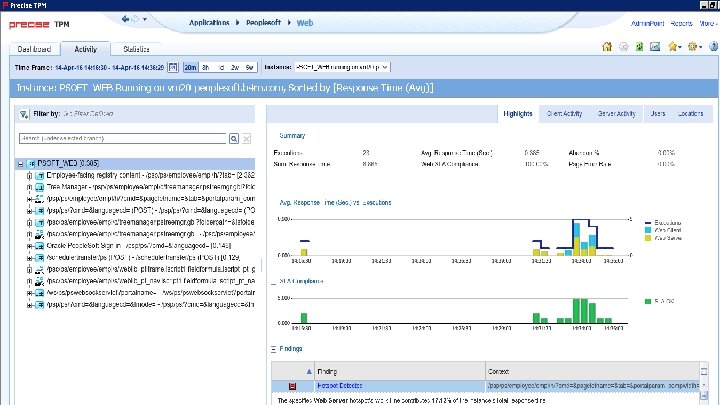The height and width of the screenshot is (405, 720).
Task: Expand the Tree Manager tree node
Action: tap(29, 187)
